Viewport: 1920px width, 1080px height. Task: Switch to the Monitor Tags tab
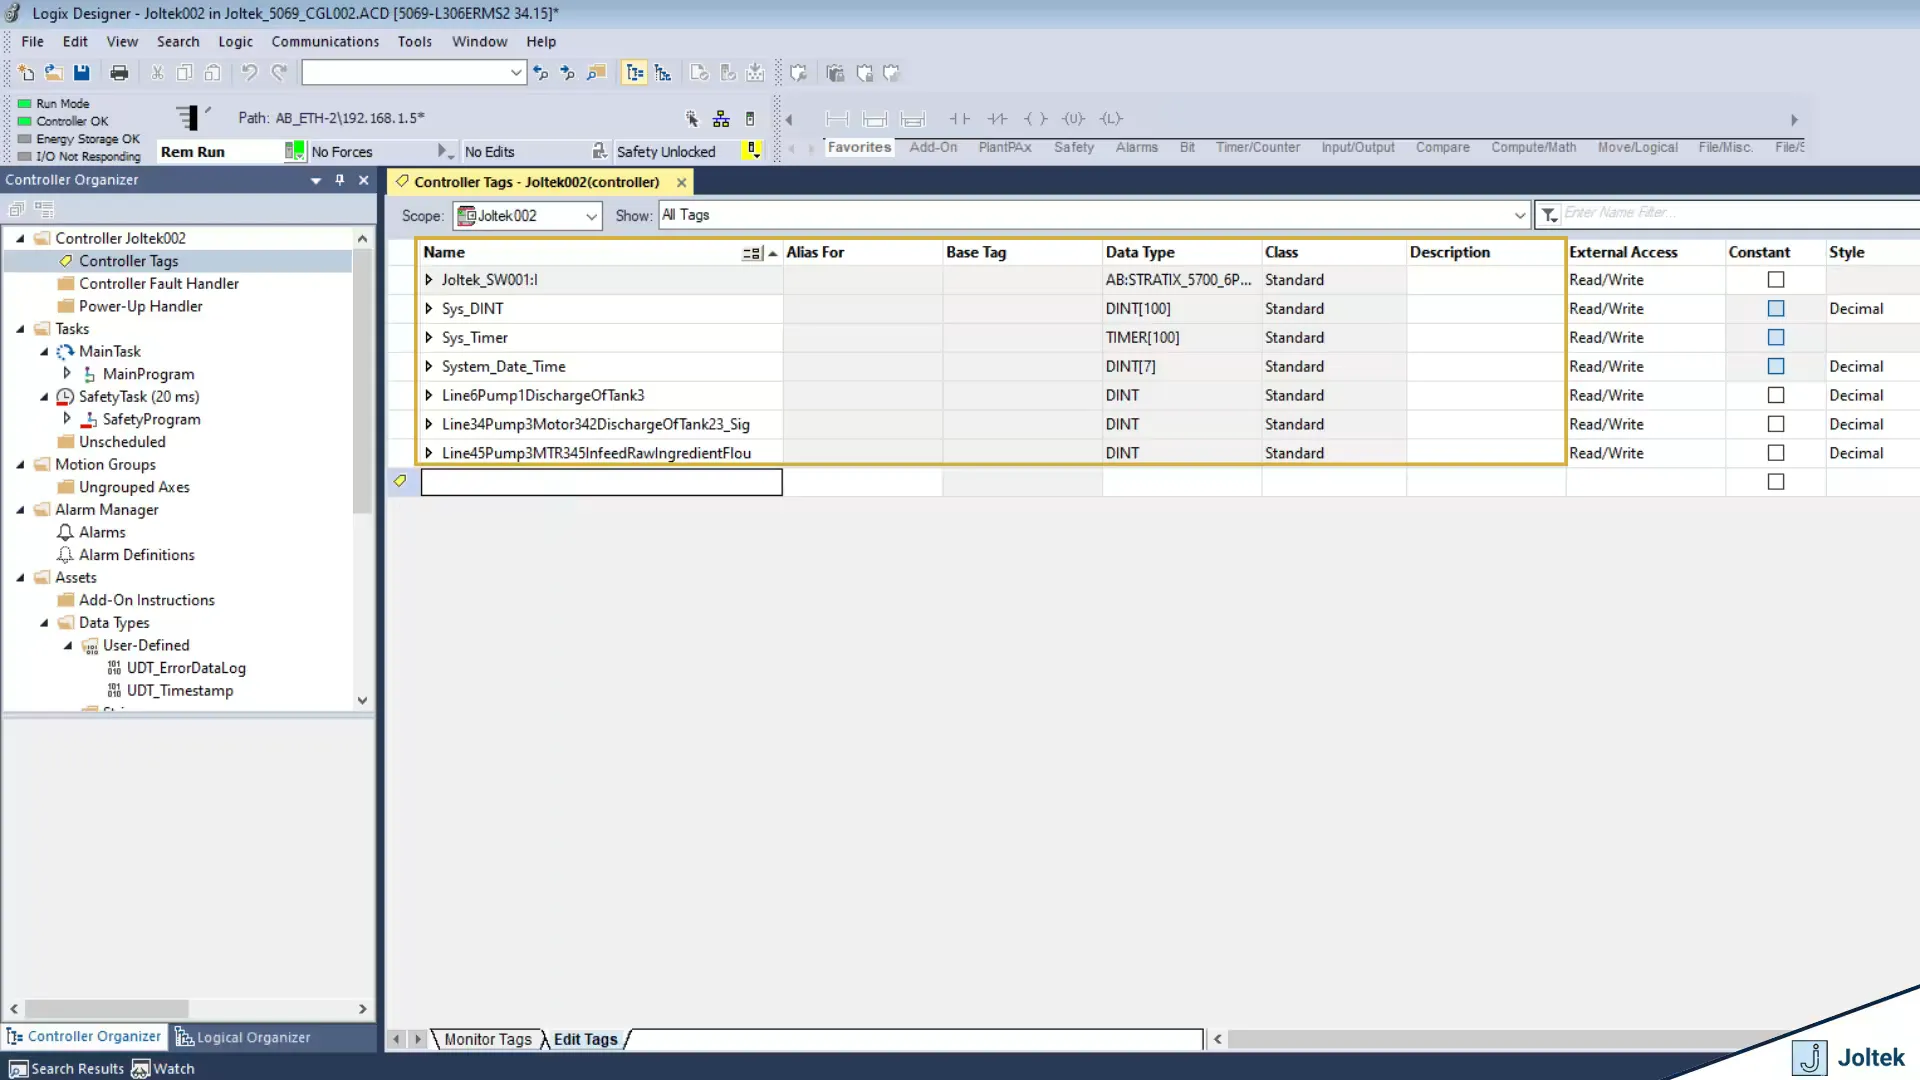[x=487, y=1040]
